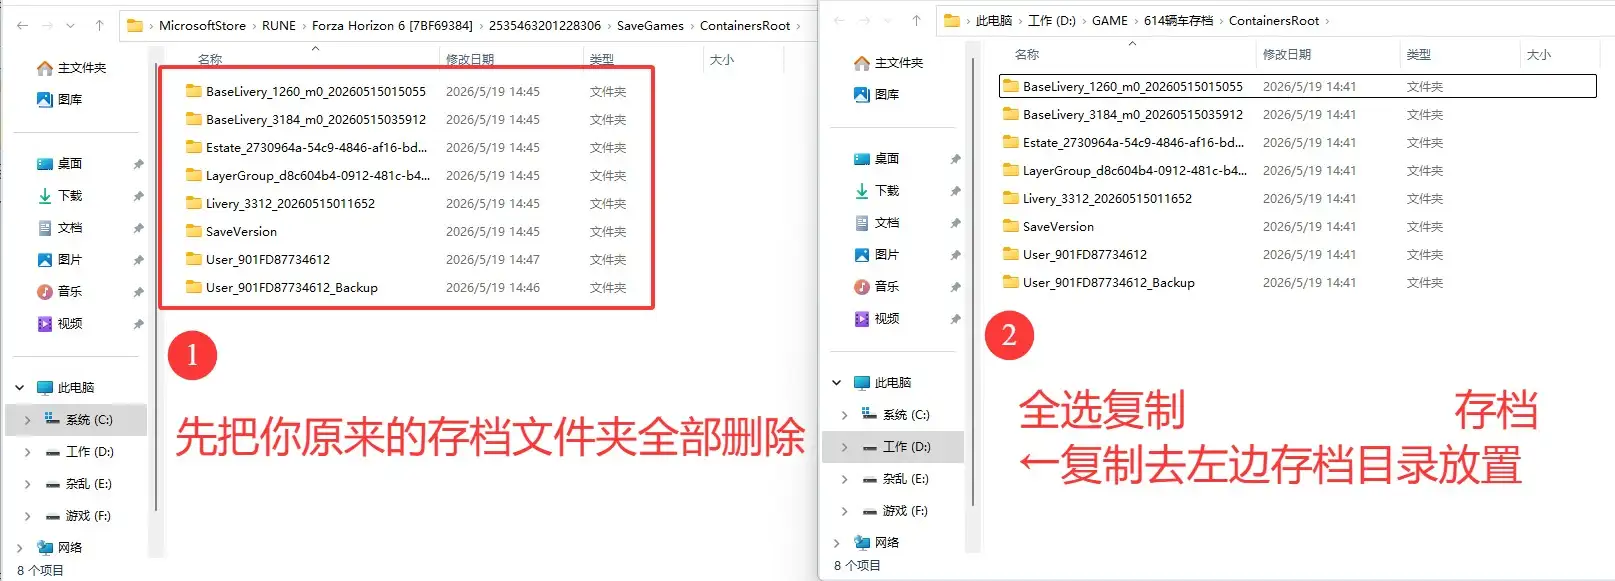Open 图片 in right window sidebar
This screenshot has height=581, width=1615.
point(877,255)
